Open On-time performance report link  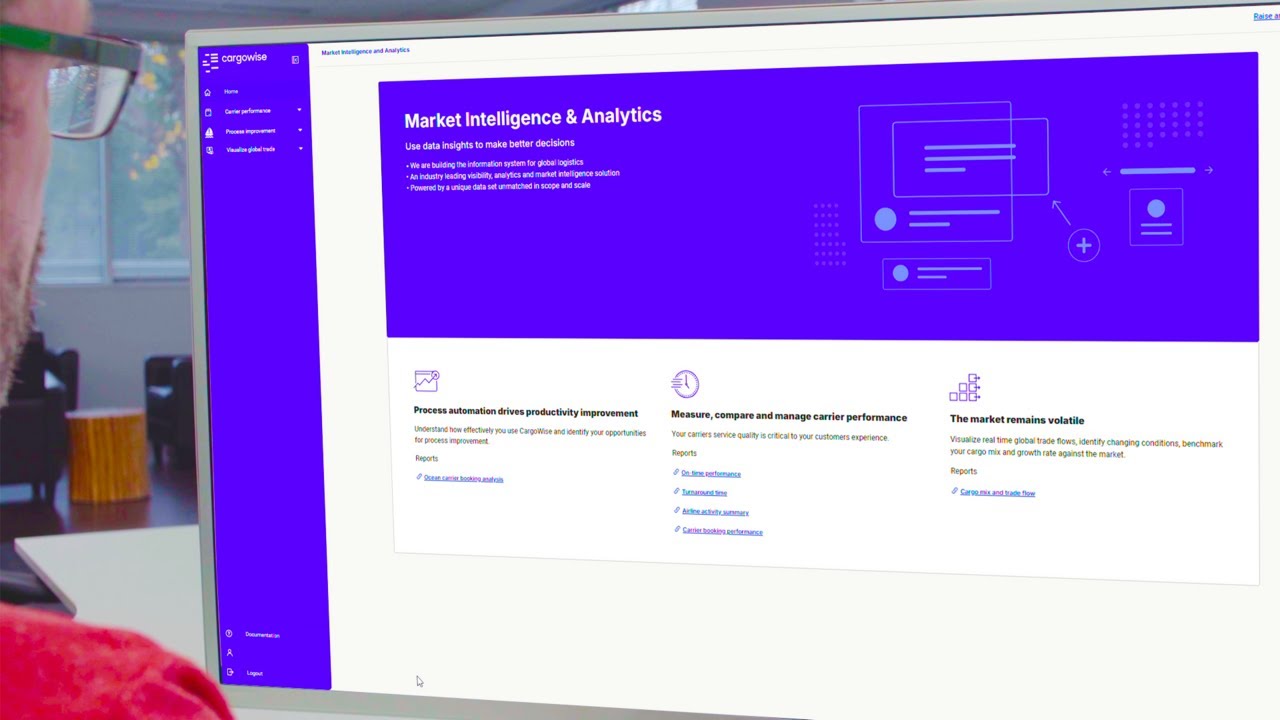[x=711, y=473]
